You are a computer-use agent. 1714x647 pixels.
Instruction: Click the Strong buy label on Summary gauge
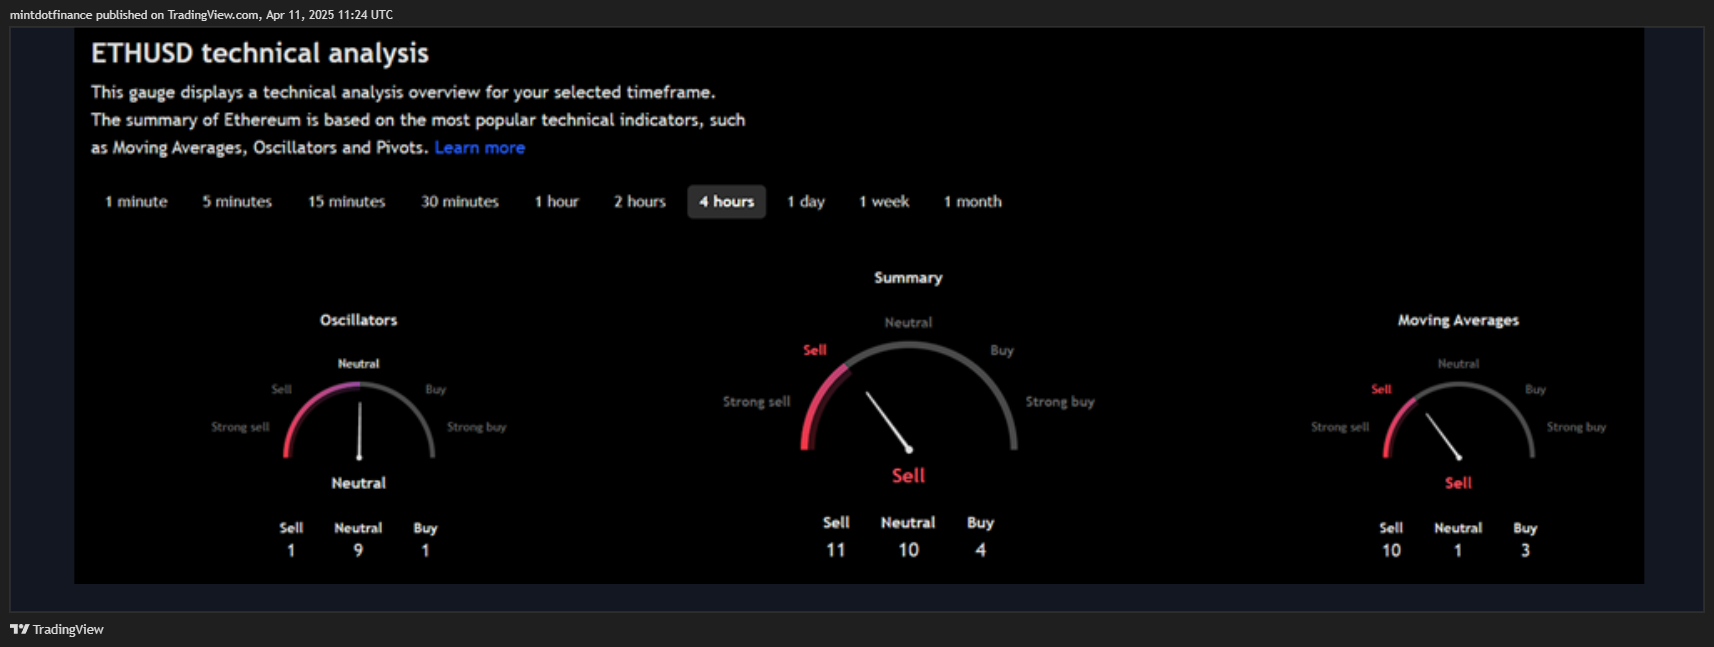(x=1060, y=401)
